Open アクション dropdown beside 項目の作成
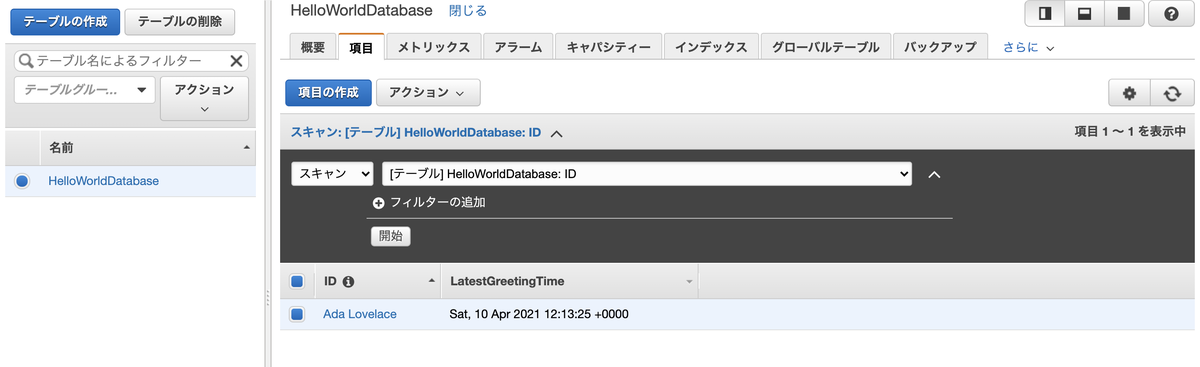The width and height of the screenshot is (1200, 367). point(428,93)
